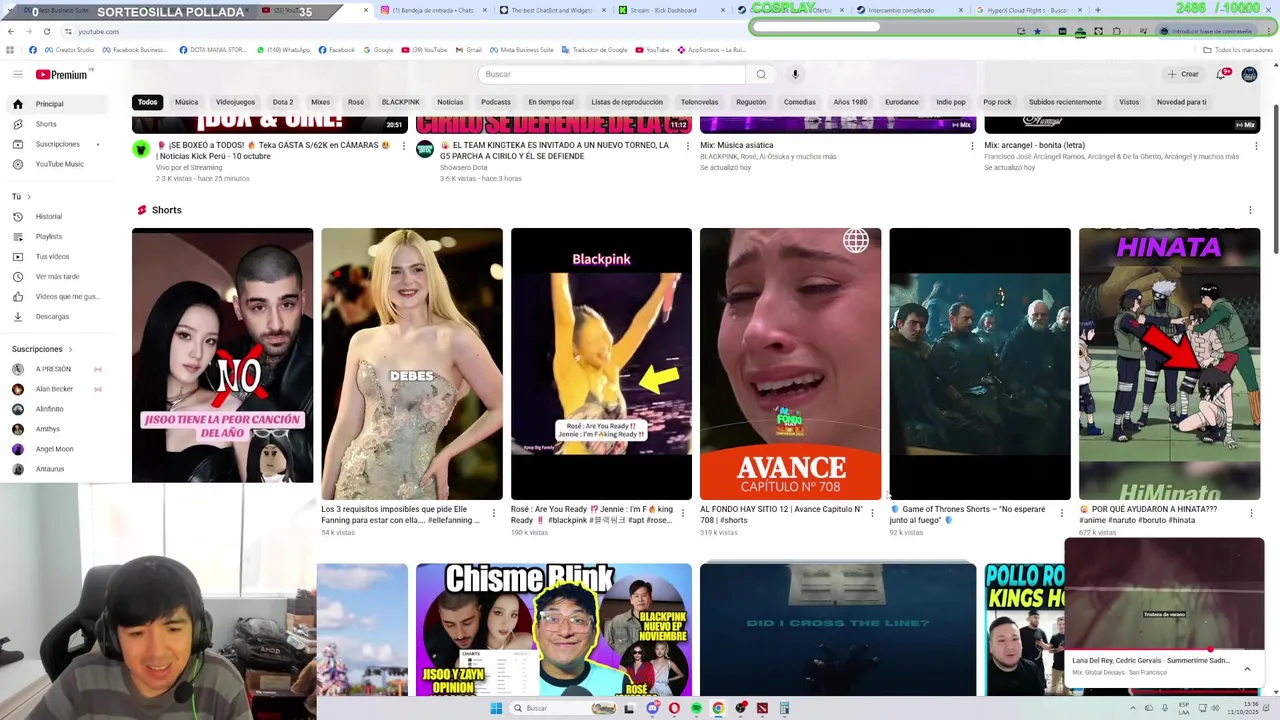Start voice search with the microphone icon

coord(795,74)
